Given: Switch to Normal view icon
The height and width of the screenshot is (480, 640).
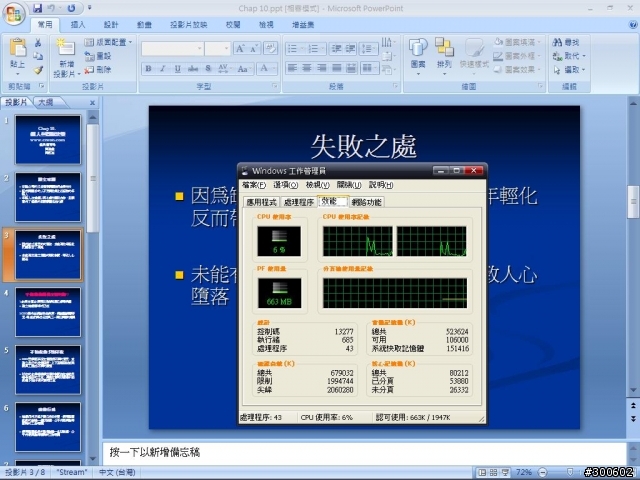Looking at the screenshot, I should point(482,473).
